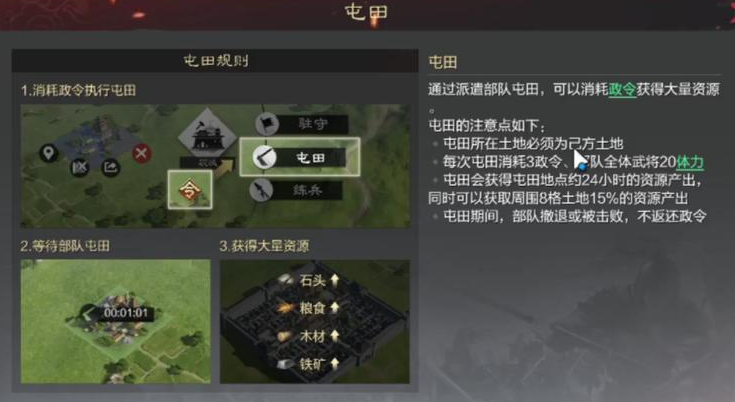The image size is (735, 402).
Task: Click the city building diamond icon
Action: click(207, 135)
